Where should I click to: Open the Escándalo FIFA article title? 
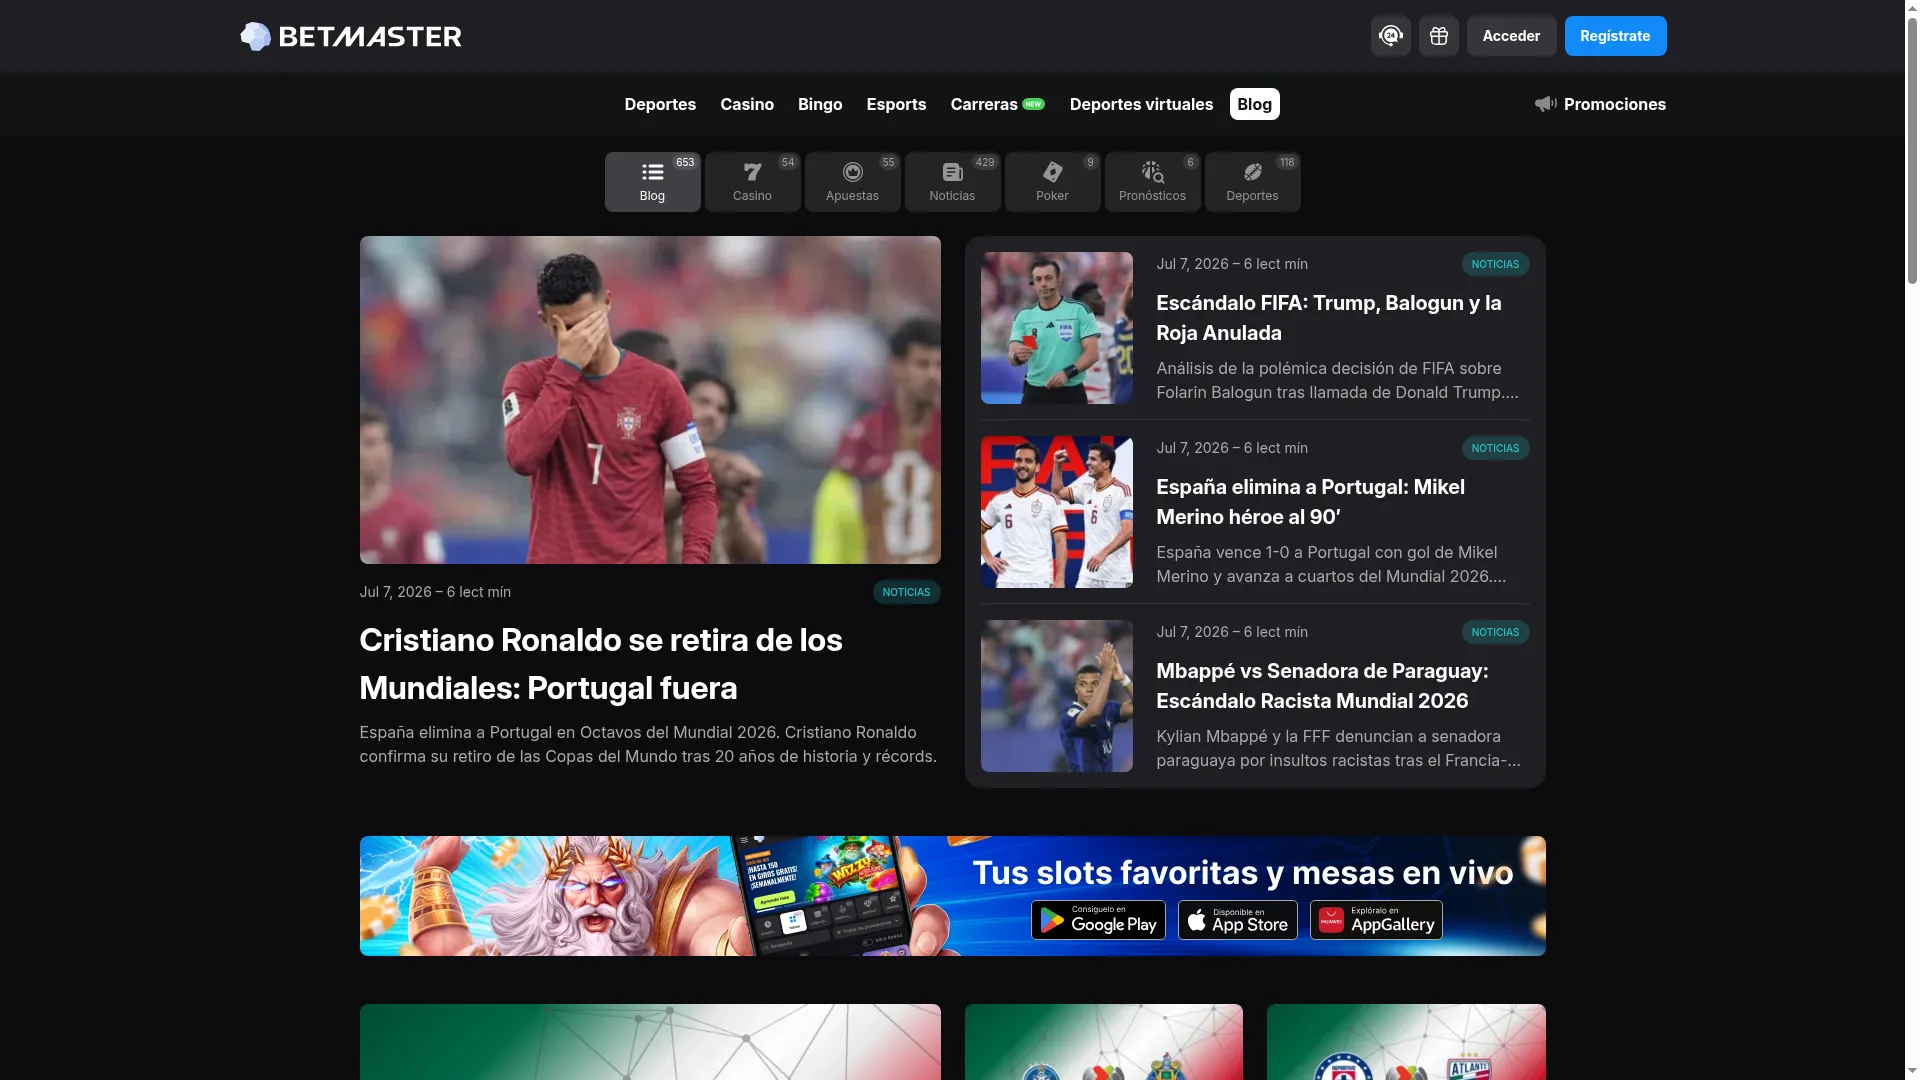pos(1328,318)
